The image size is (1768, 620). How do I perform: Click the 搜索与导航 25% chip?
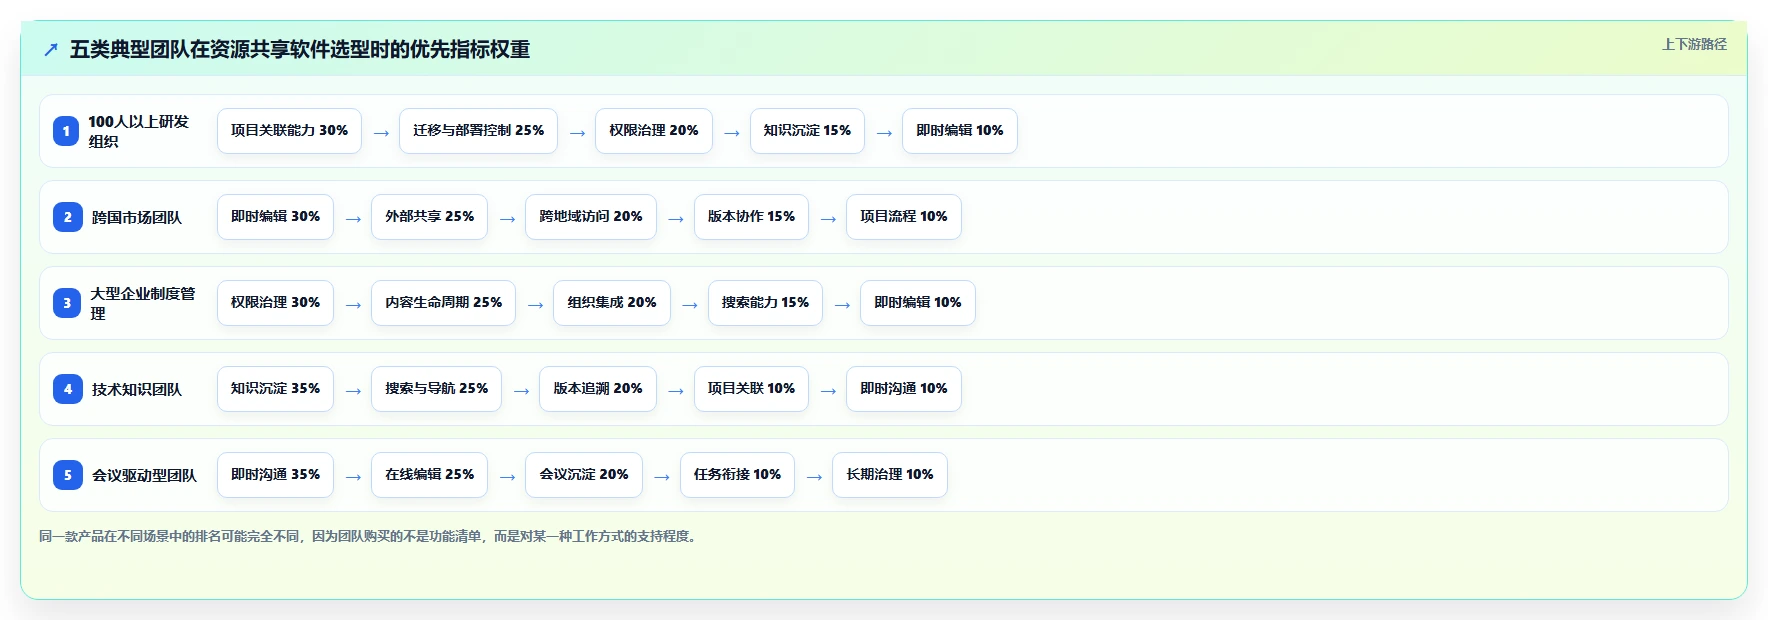click(x=436, y=389)
